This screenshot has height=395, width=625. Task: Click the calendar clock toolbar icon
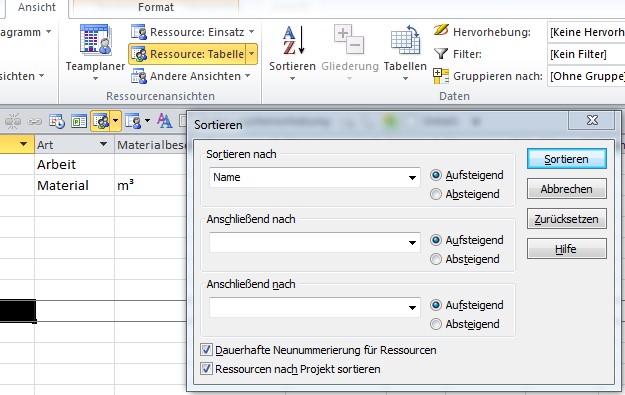[57, 121]
